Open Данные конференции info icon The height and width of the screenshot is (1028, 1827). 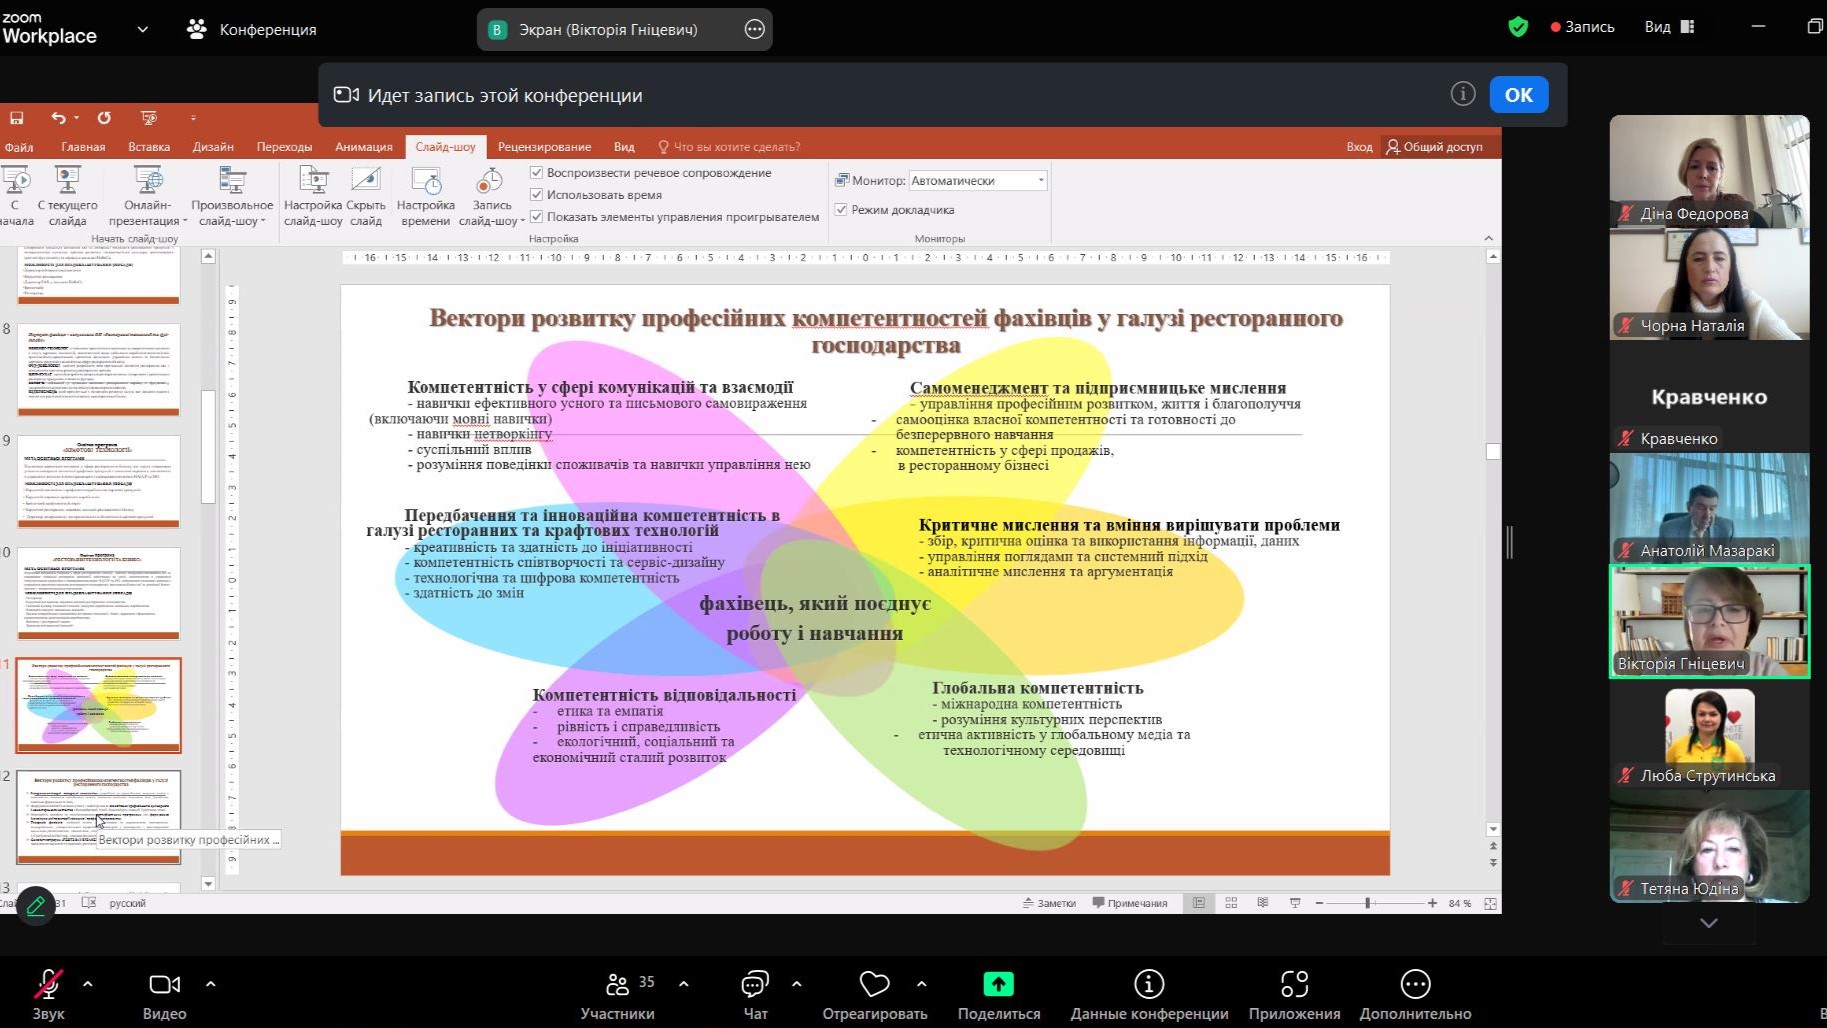pyautogui.click(x=1149, y=985)
